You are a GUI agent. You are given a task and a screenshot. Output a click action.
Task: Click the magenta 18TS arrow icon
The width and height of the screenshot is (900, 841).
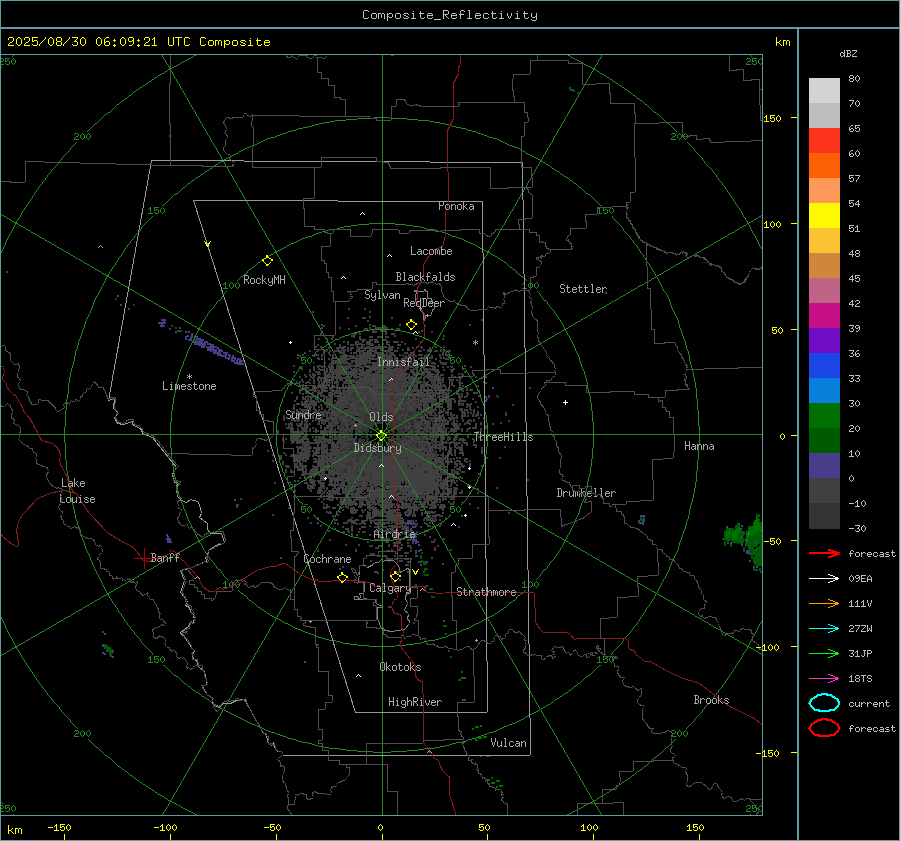(824, 679)
